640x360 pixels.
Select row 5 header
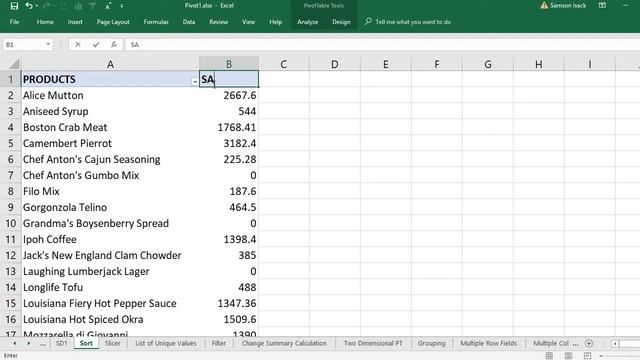click(x=11, y=143)
